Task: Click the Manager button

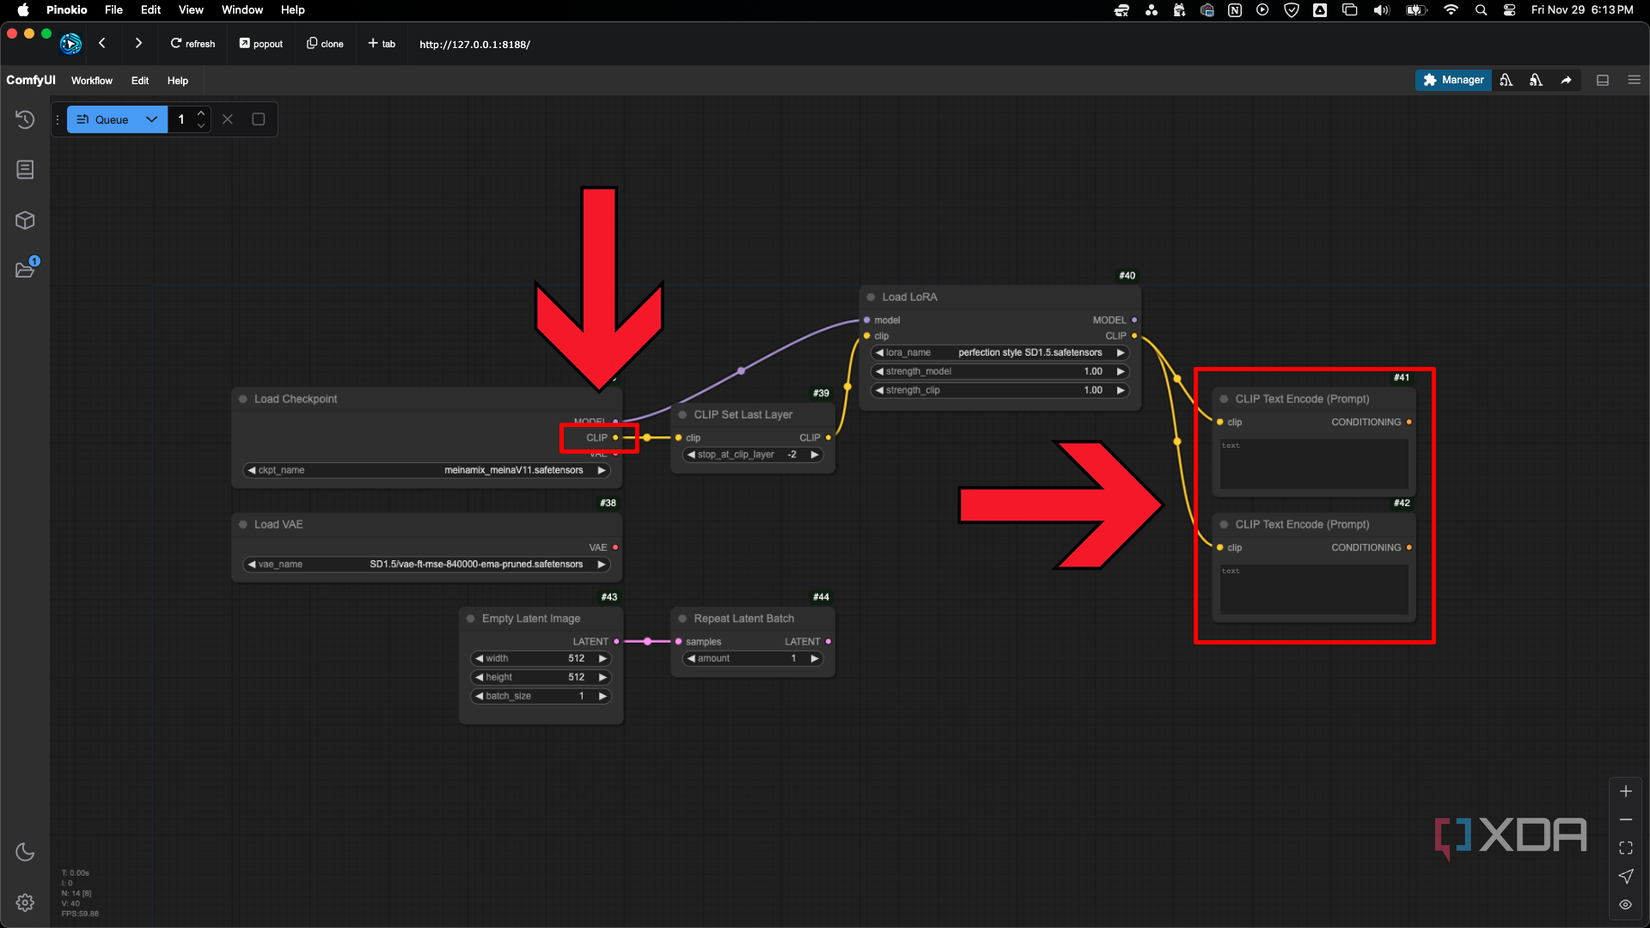Action: (x=1453, y=80)
